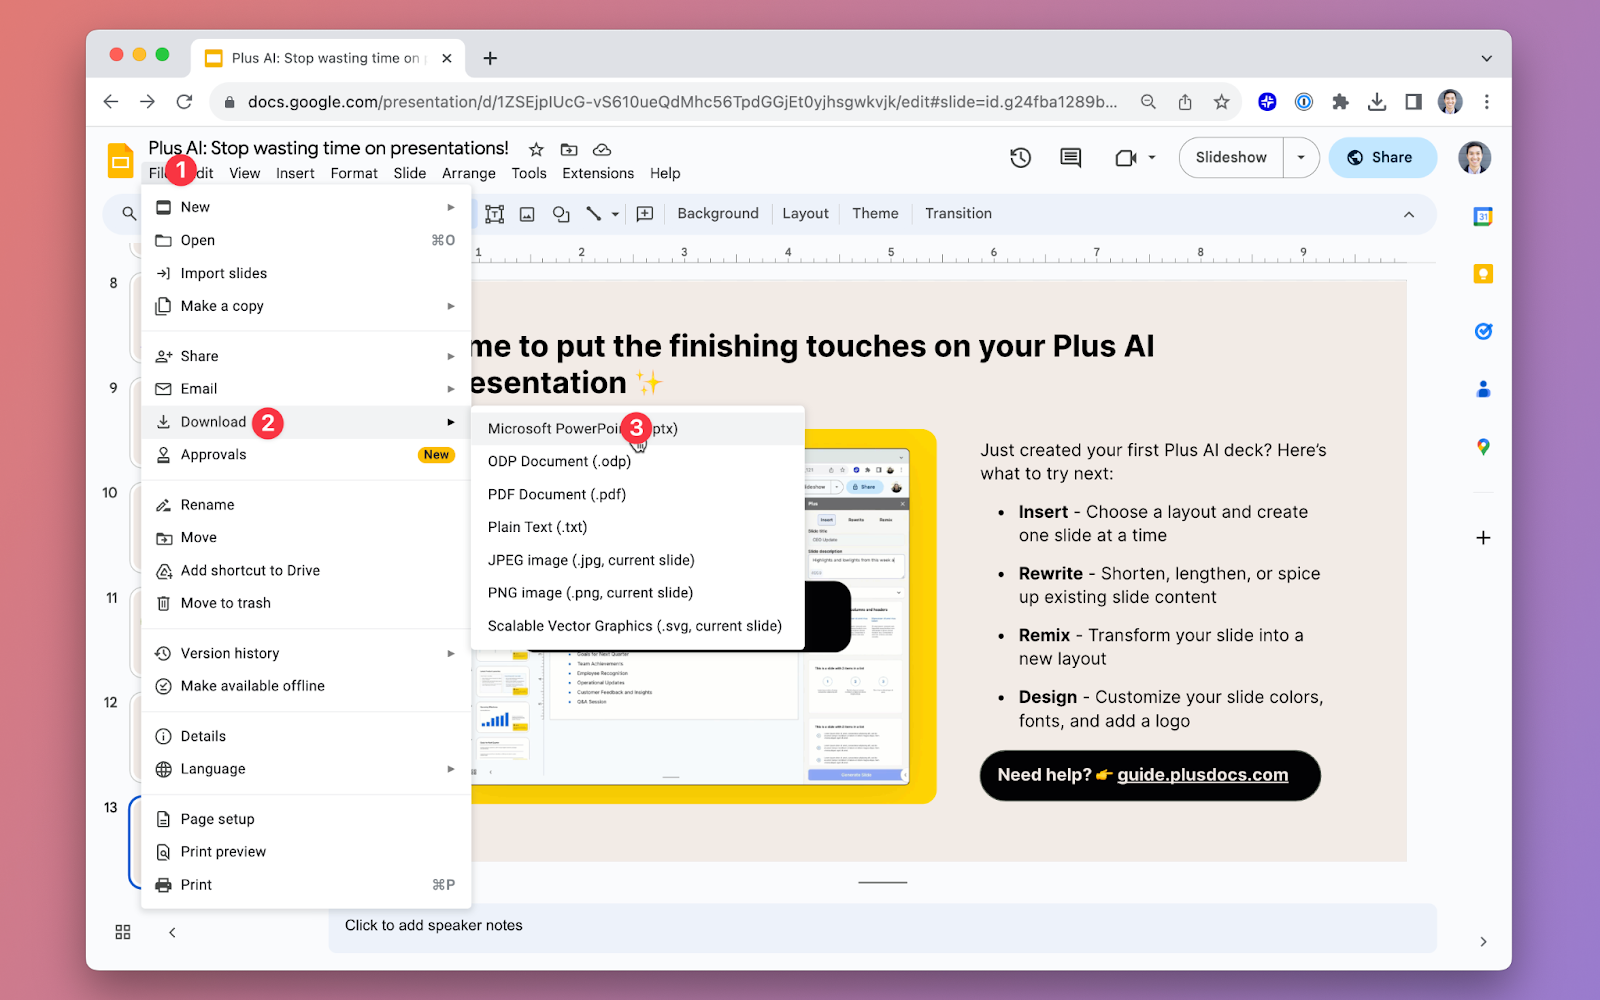Image resolution: width=1600 pixels, height=1000 pixels.
Task: Click the Google Slides home logo icon
Action: (121, 160)
